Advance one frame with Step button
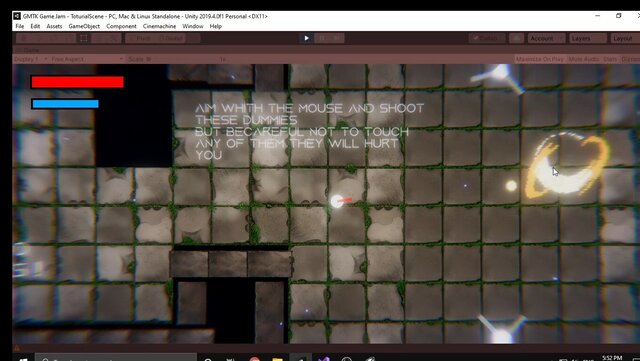 337,38
